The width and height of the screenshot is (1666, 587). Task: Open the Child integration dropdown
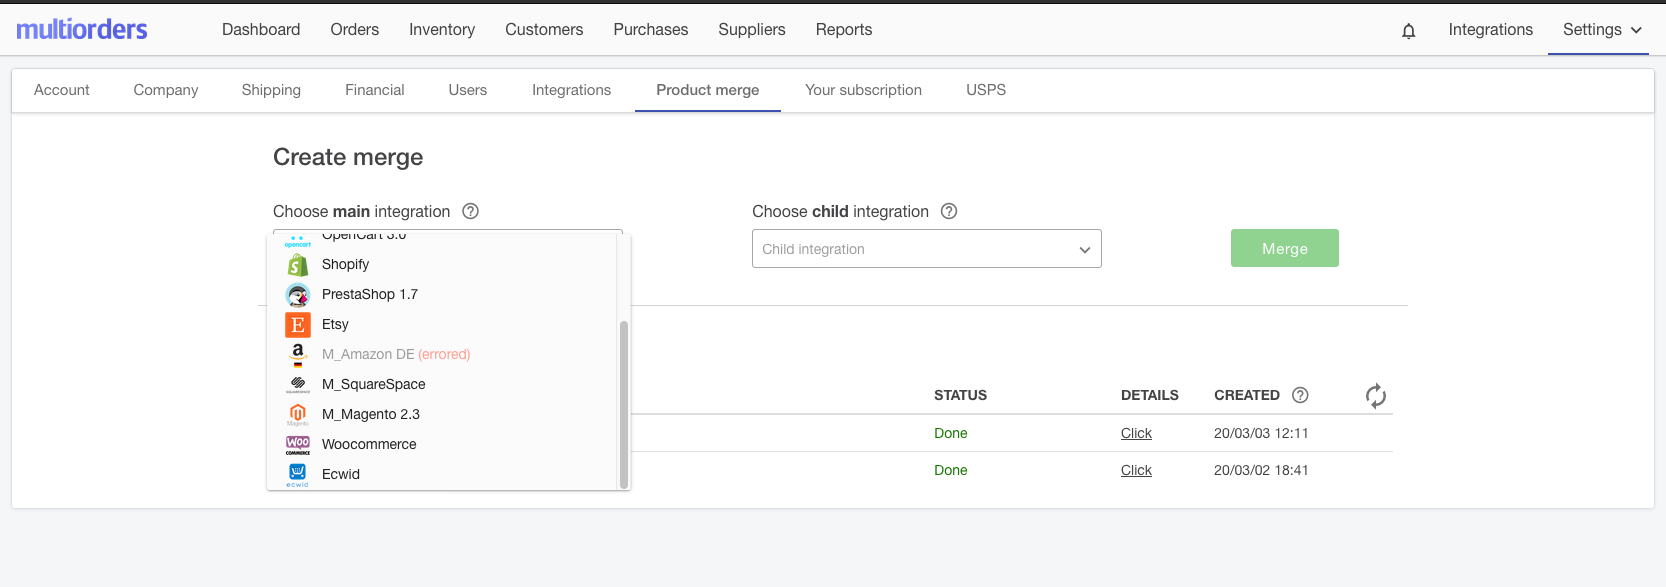(x=926, y=249)
